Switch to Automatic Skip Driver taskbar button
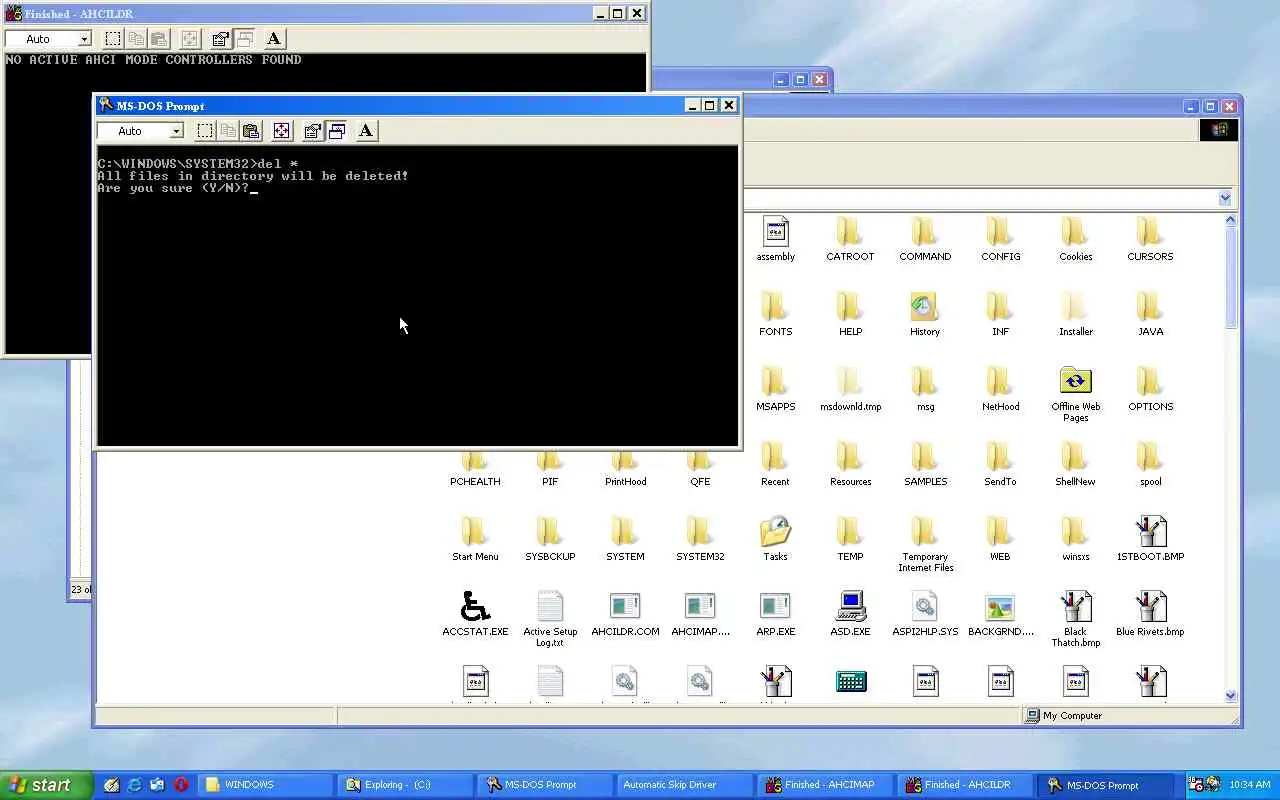The image size is (1280, 800). pyautogui.click(x=686, y=785)
